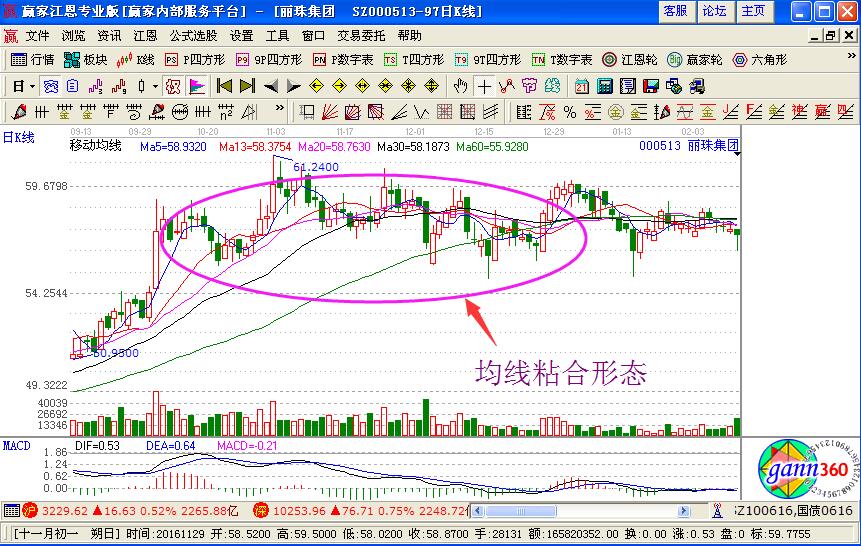This screenshot has width=861, height=546.
Task: Click the 论坛 forum button
Action: coord(714,11)
